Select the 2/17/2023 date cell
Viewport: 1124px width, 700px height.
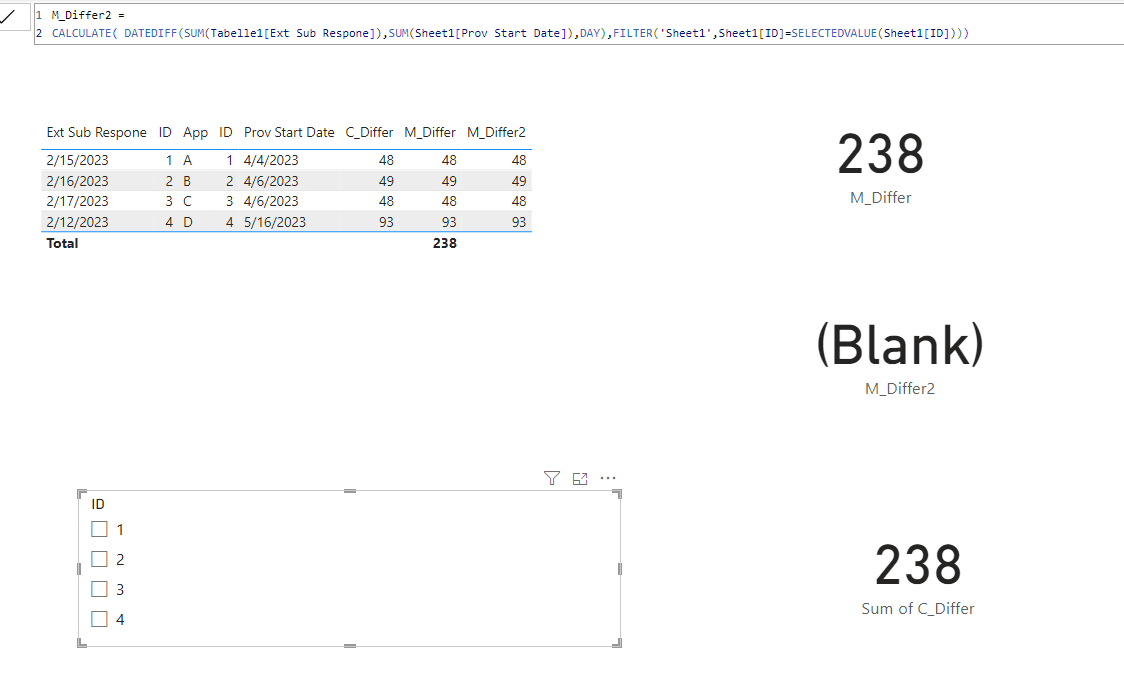[77, 201]
